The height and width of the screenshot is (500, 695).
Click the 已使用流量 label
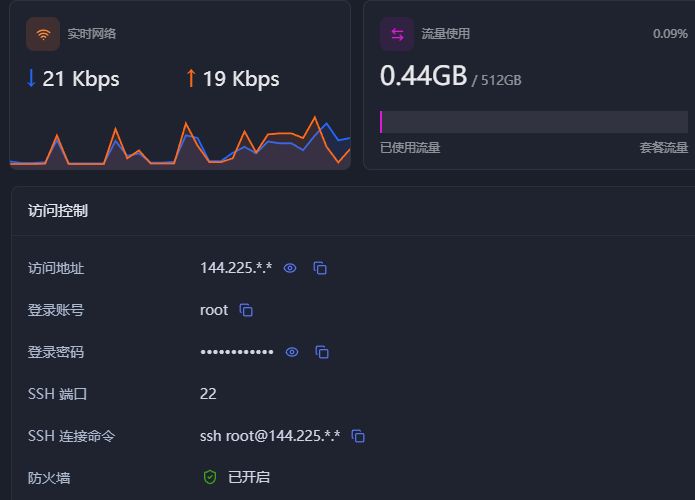(410, 148)
